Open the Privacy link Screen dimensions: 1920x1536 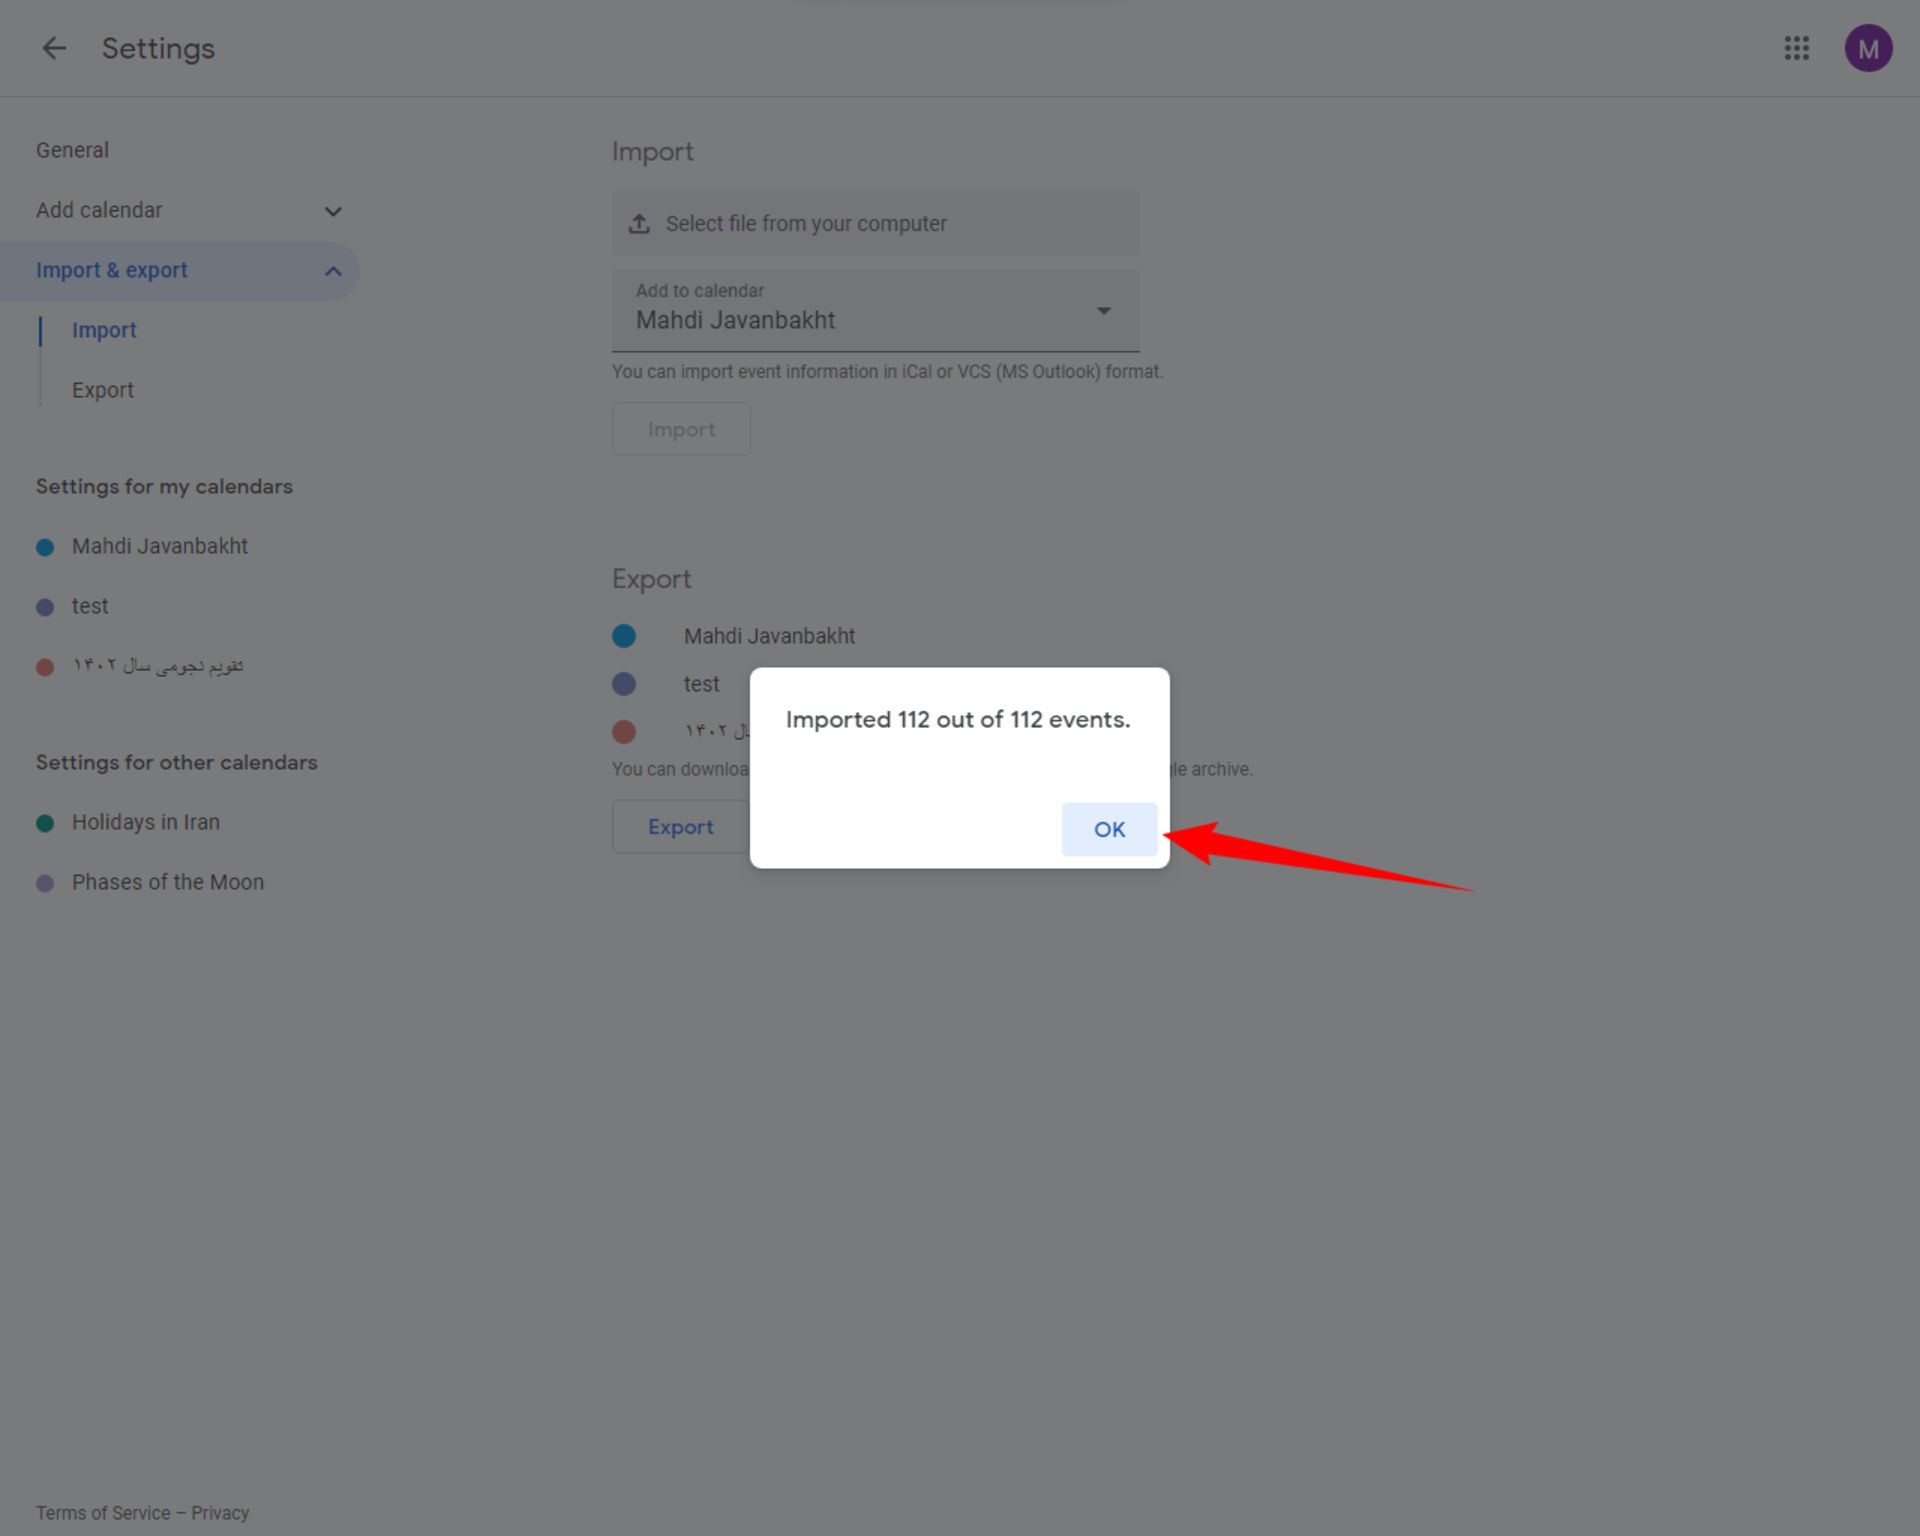[x=220, y=1513]
